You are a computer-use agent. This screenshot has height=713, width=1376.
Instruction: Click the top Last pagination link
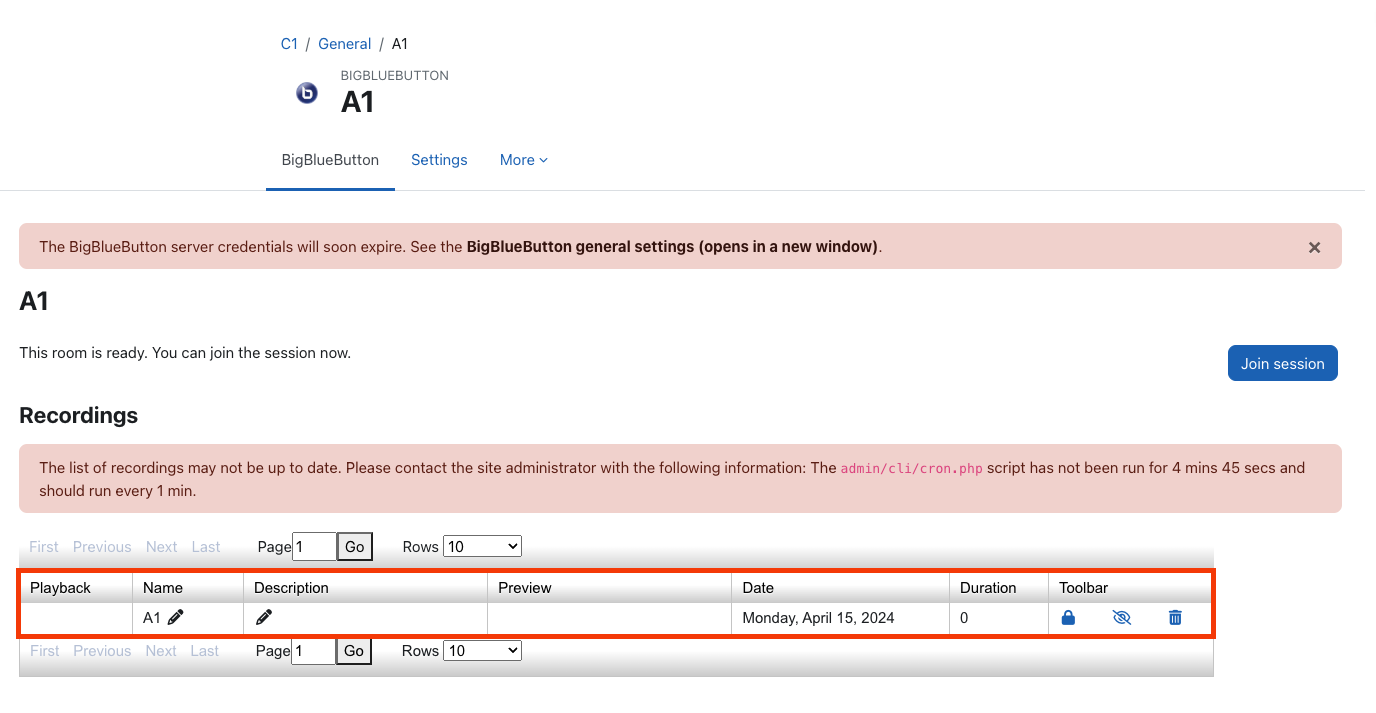pos(206,547)
